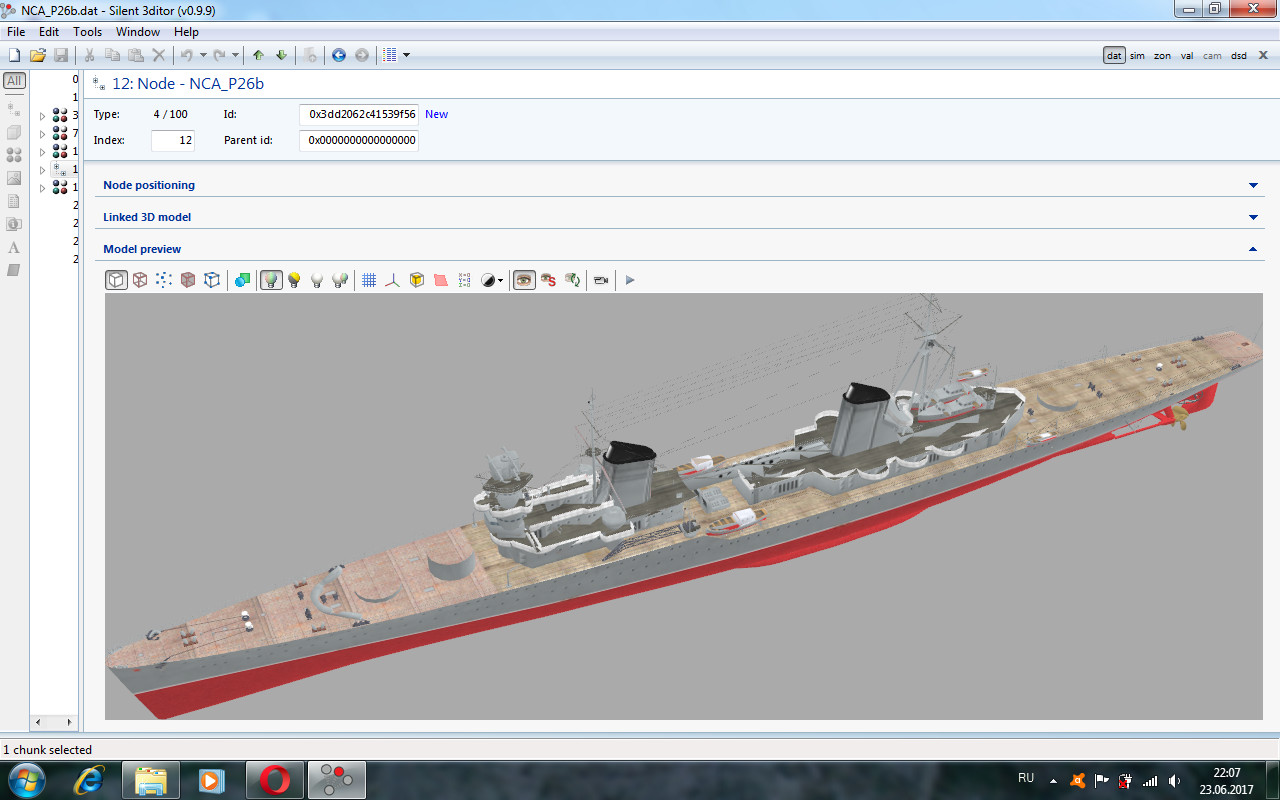Click the green move-up arrow icon
Viewport: 1280px width, 800px height.
pos(258,55)
